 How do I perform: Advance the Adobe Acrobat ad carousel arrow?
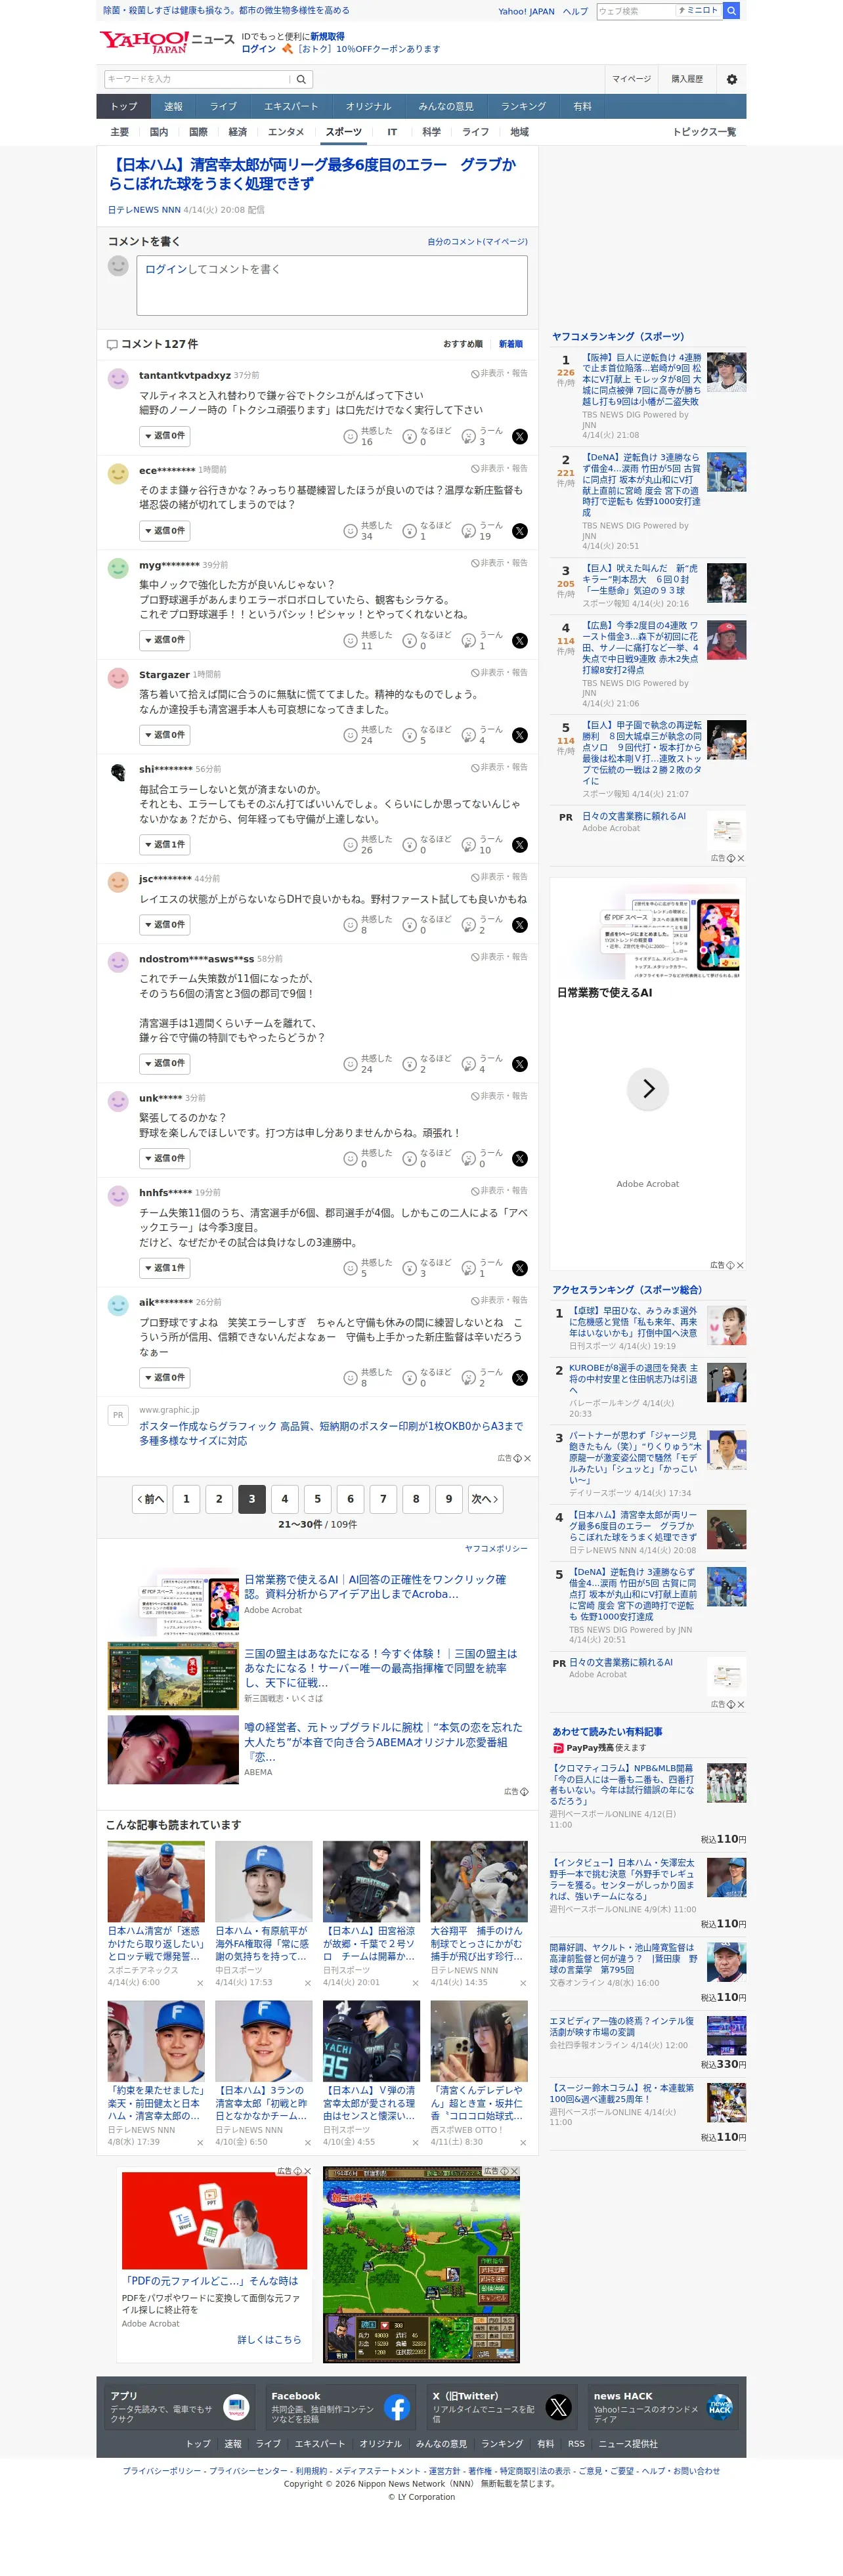(x=648, y=1088)
